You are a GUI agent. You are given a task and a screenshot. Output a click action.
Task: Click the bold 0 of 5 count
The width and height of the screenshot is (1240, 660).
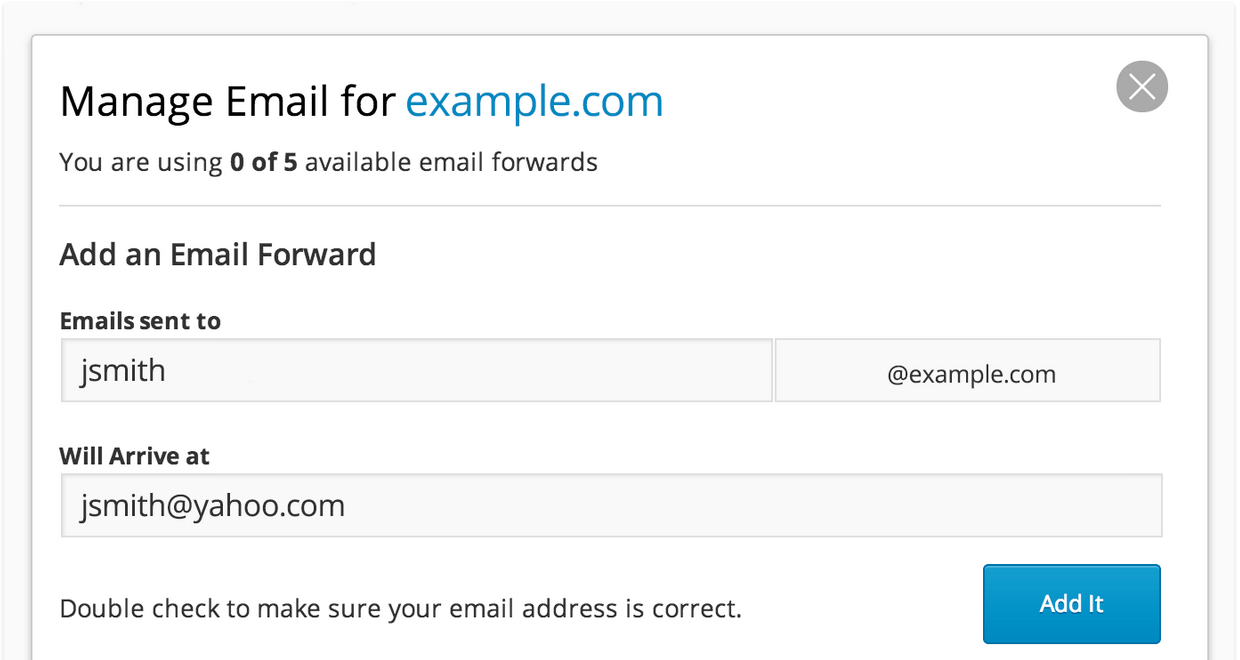(x=263, y=162)
